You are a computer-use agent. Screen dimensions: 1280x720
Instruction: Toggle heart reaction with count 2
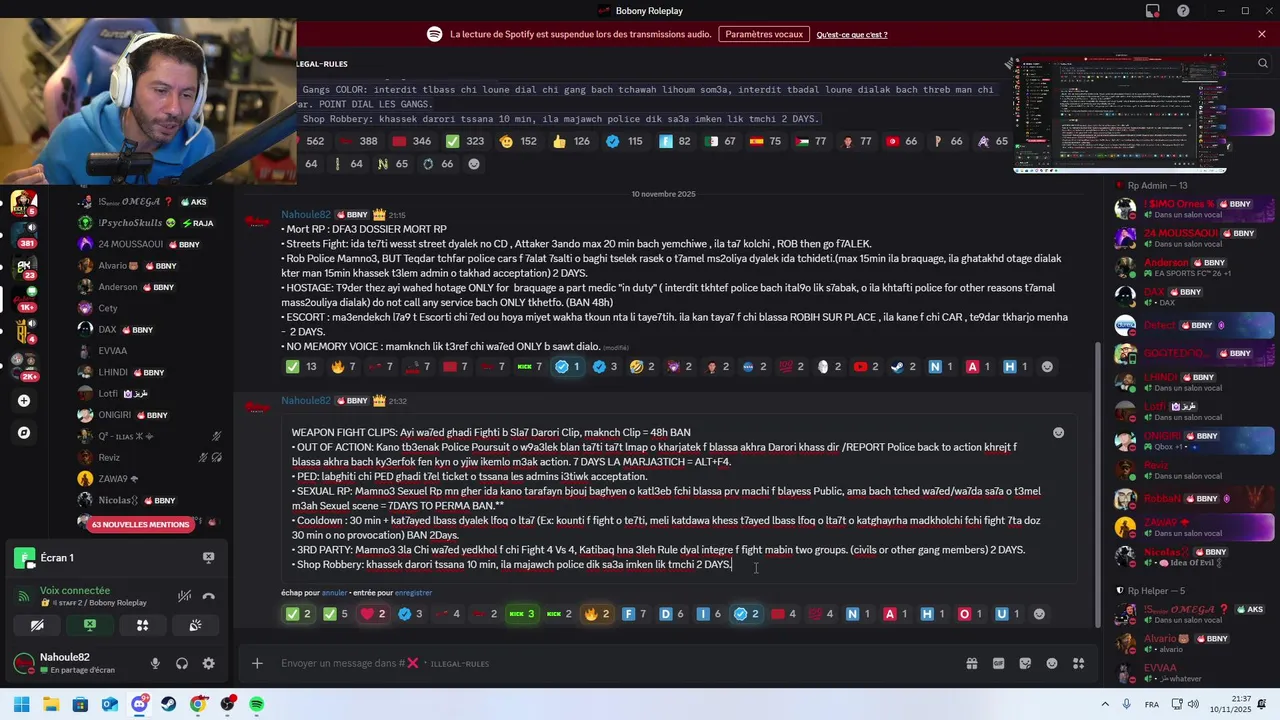pos(372,614)
